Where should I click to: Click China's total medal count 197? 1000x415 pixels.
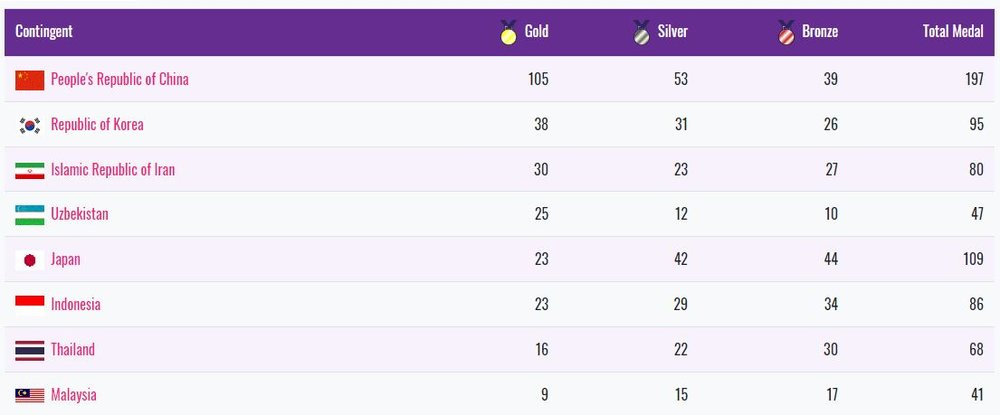point(973,80)
